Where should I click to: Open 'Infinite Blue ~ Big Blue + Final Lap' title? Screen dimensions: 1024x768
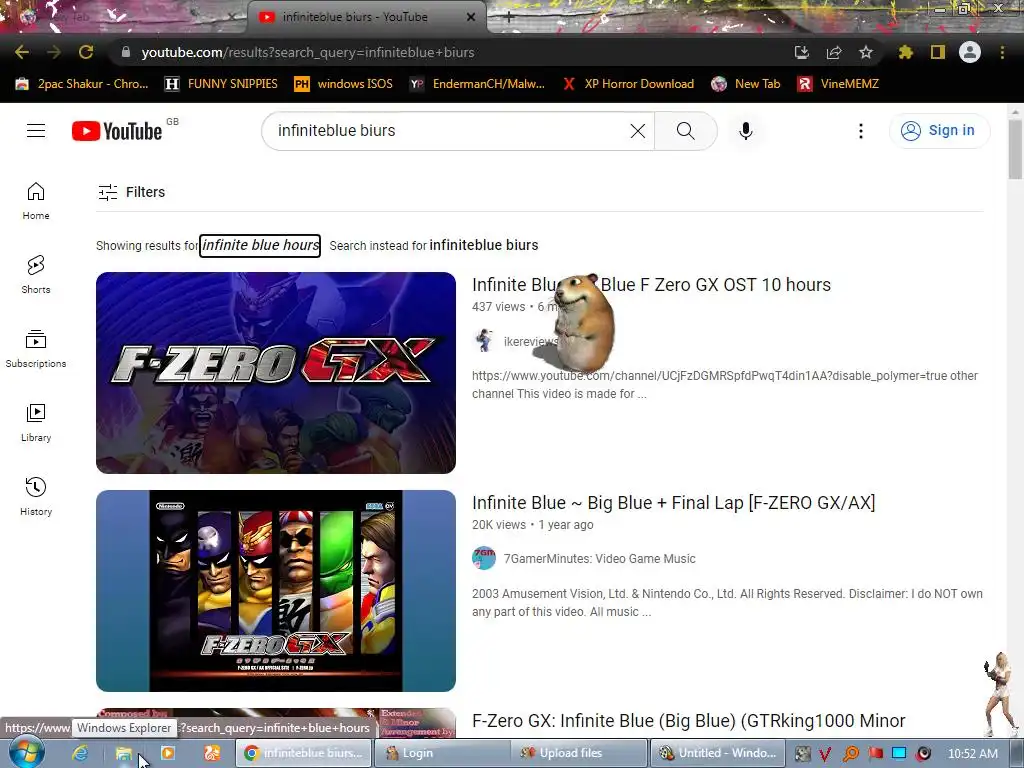673,503
